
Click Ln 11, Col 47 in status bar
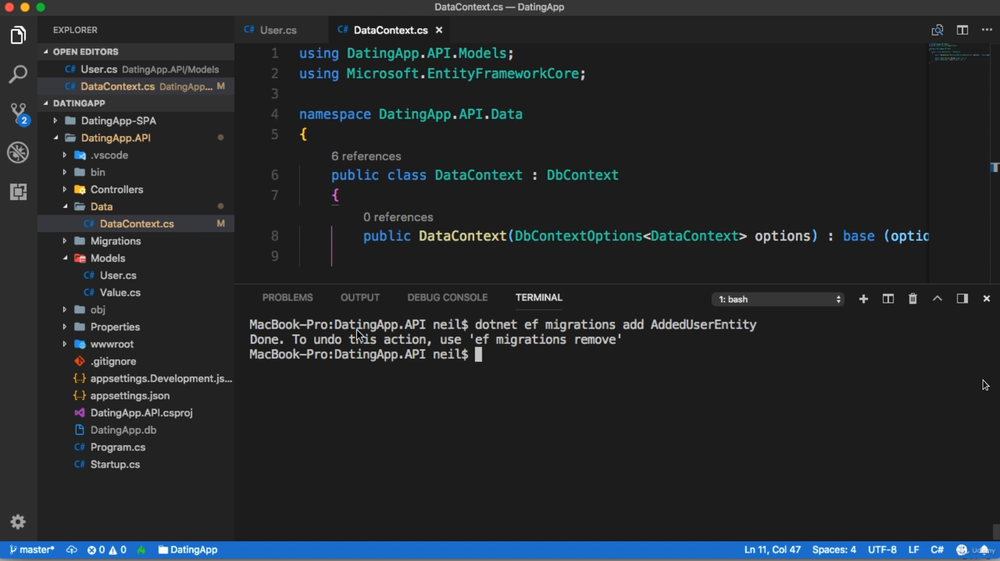click(x=772, y=550)
